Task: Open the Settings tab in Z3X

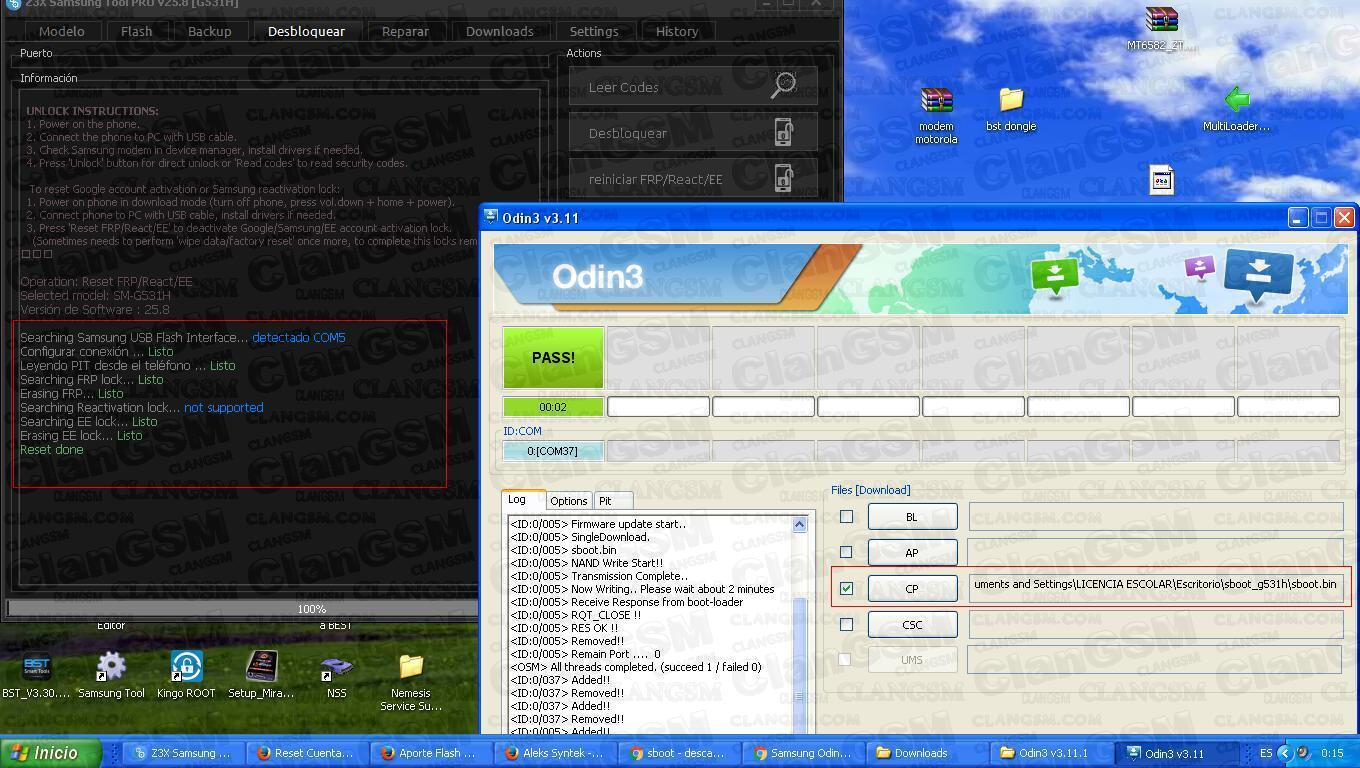Action: [594, 31]
